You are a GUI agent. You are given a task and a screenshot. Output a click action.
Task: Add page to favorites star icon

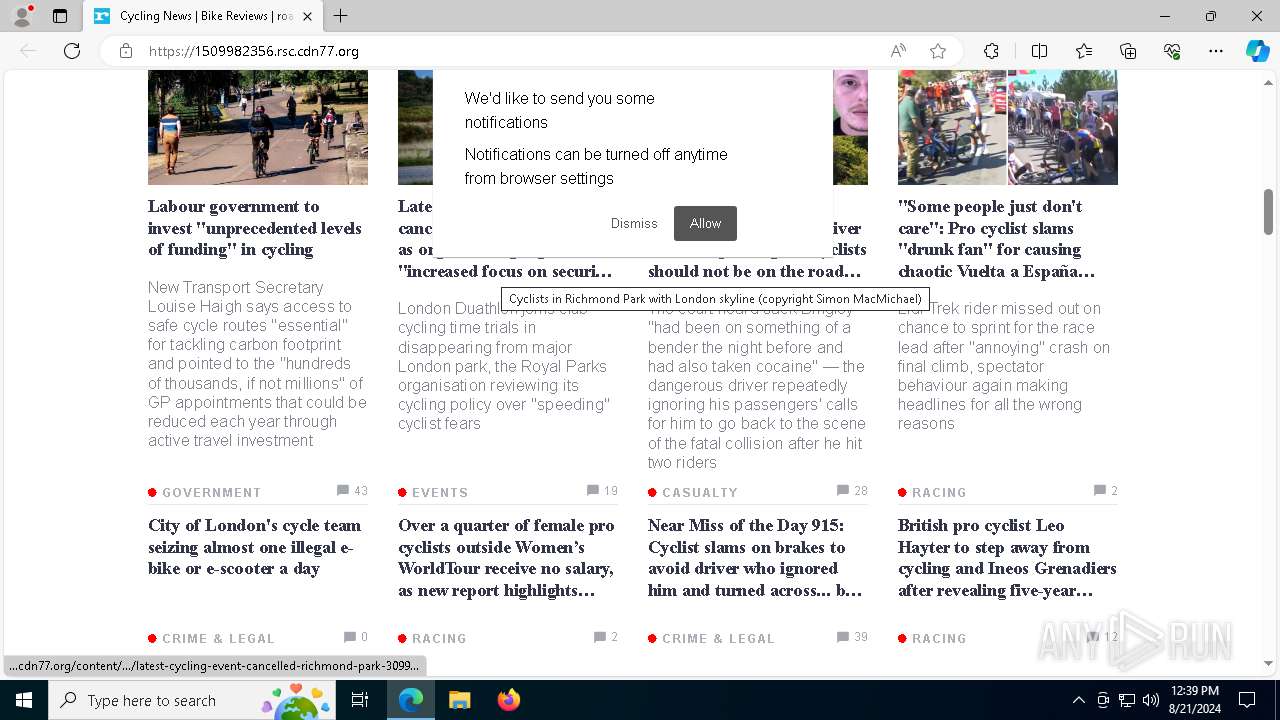tap(938, 51)
